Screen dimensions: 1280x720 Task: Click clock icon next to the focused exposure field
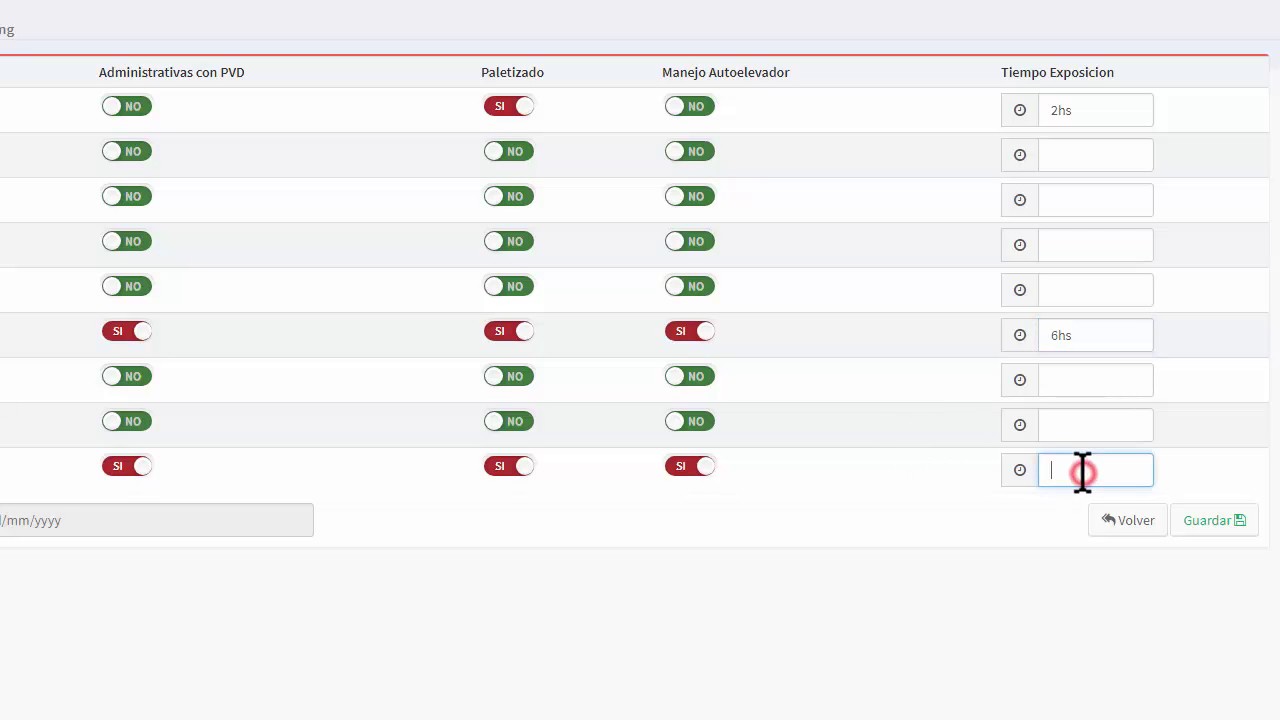pyautogui.click(x=1020, y=470)
